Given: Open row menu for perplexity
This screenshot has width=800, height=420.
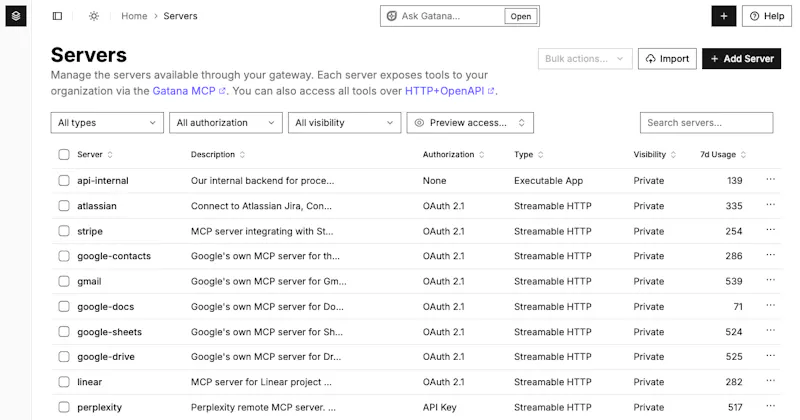Looking at the screenshot, I should [770, 406].
